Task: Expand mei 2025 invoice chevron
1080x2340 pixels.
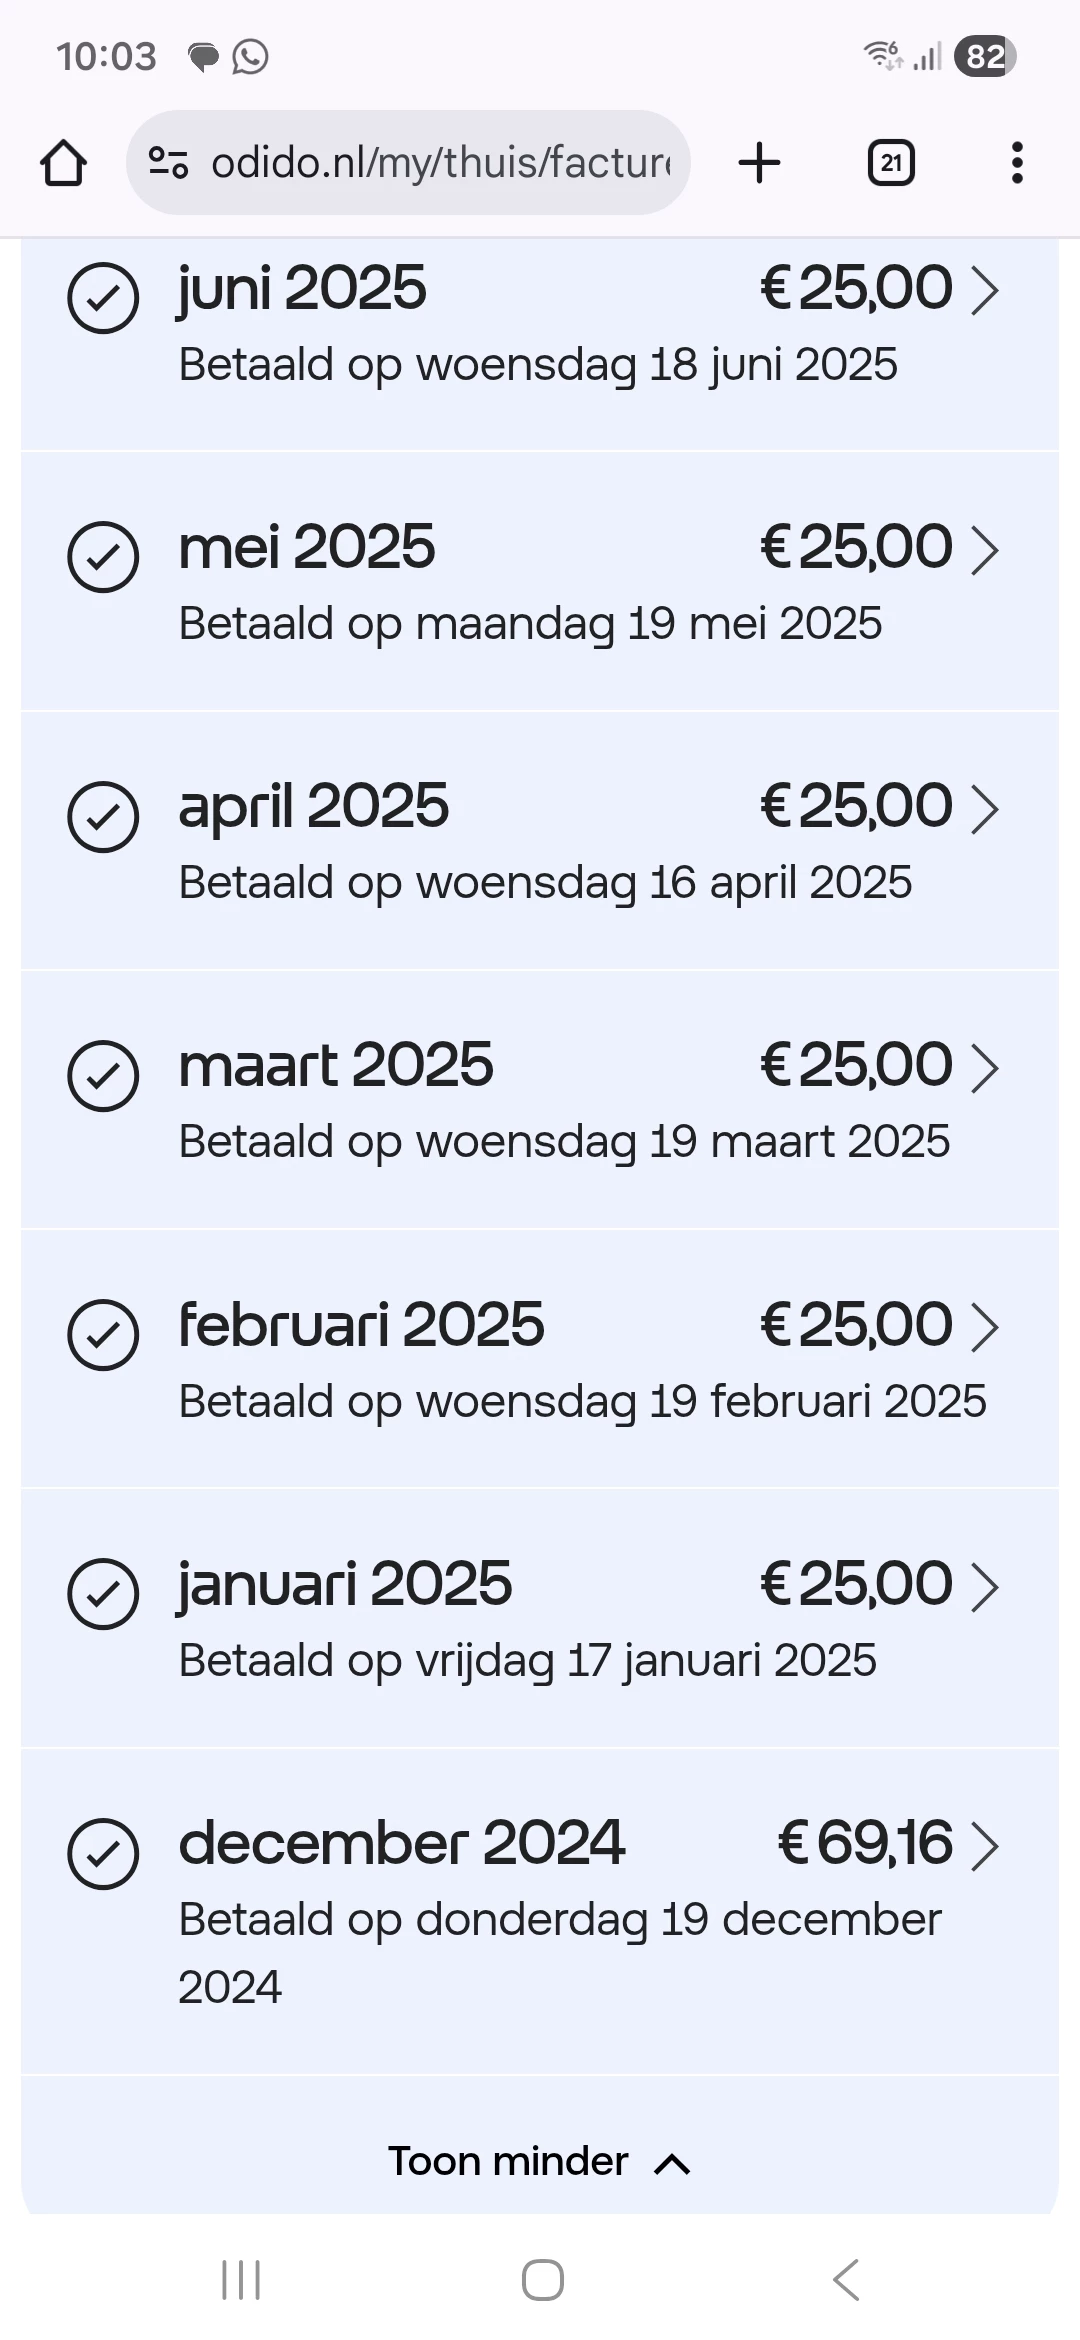Action: [x=985, y=551]
